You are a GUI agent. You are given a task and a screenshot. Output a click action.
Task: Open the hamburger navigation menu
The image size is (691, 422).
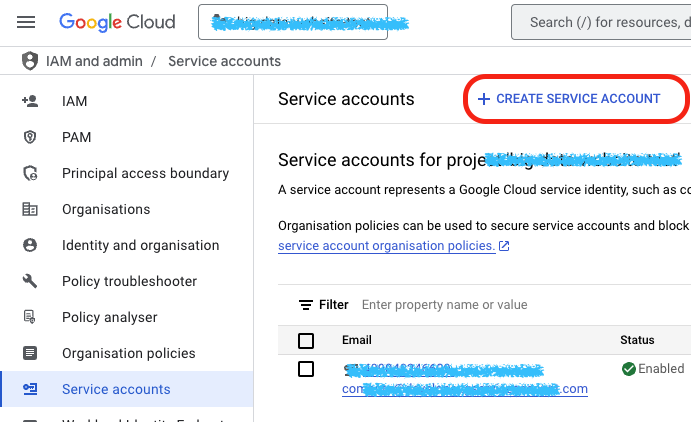26,22
